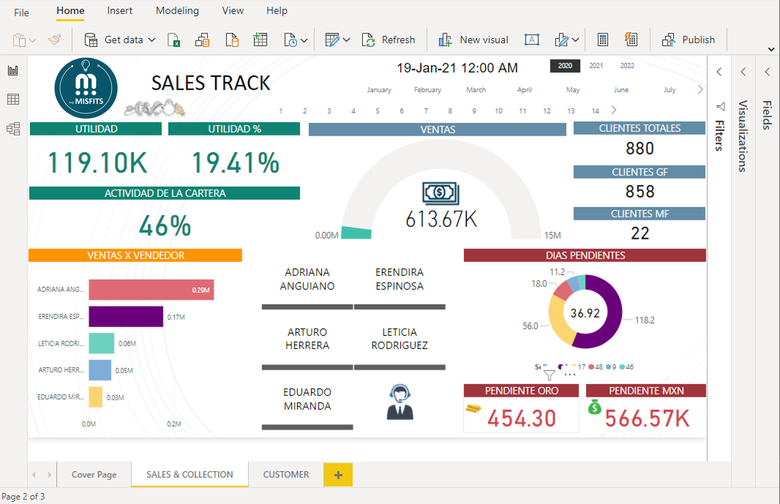The width and height of the screenshot is (780, 504).
Task: Open the Paste dropdown arrow
Action: [32, 40]
